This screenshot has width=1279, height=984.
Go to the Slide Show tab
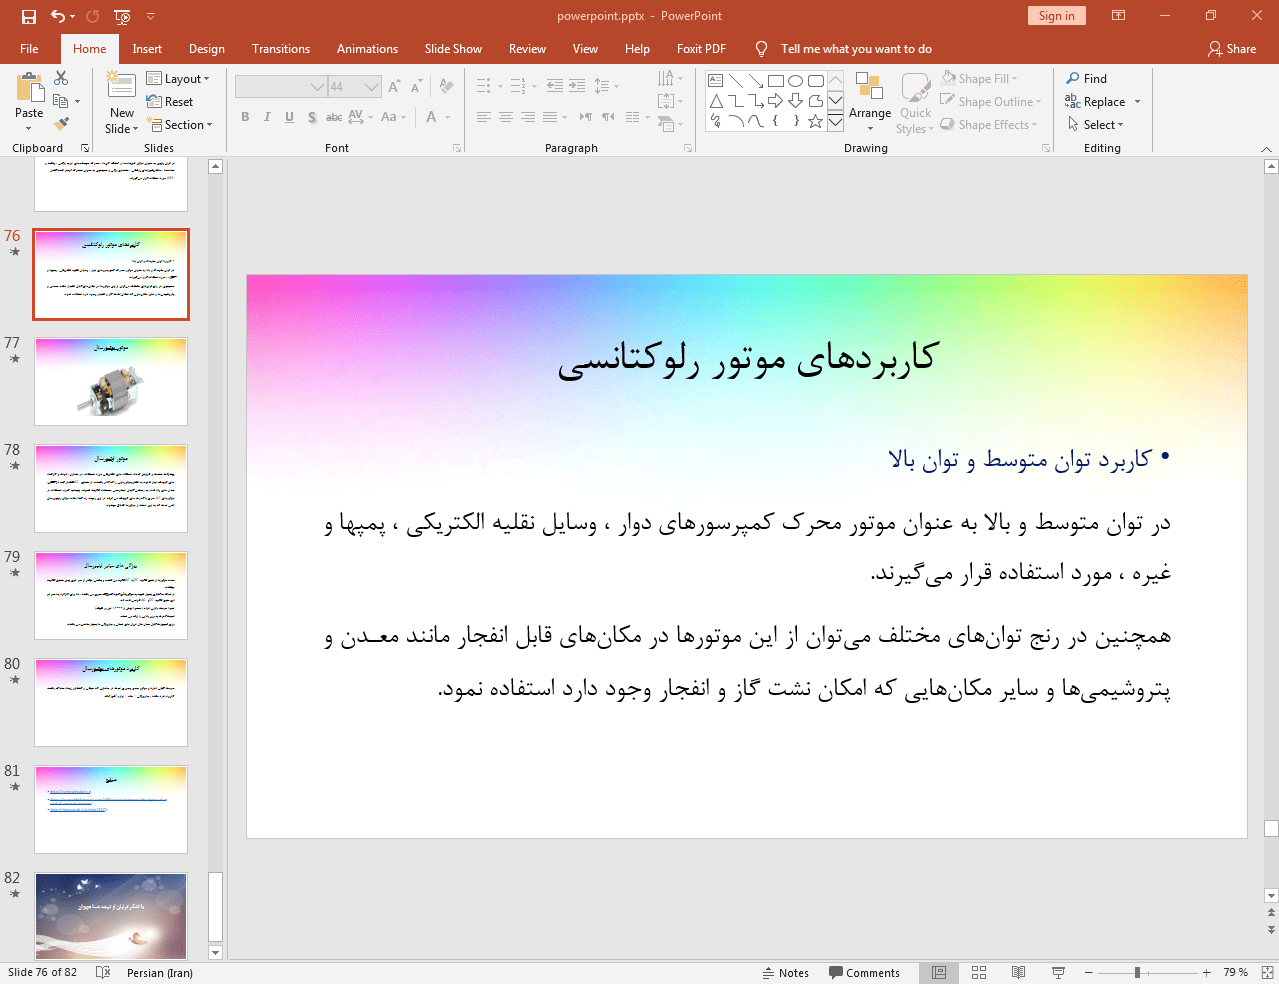point(453,48)
